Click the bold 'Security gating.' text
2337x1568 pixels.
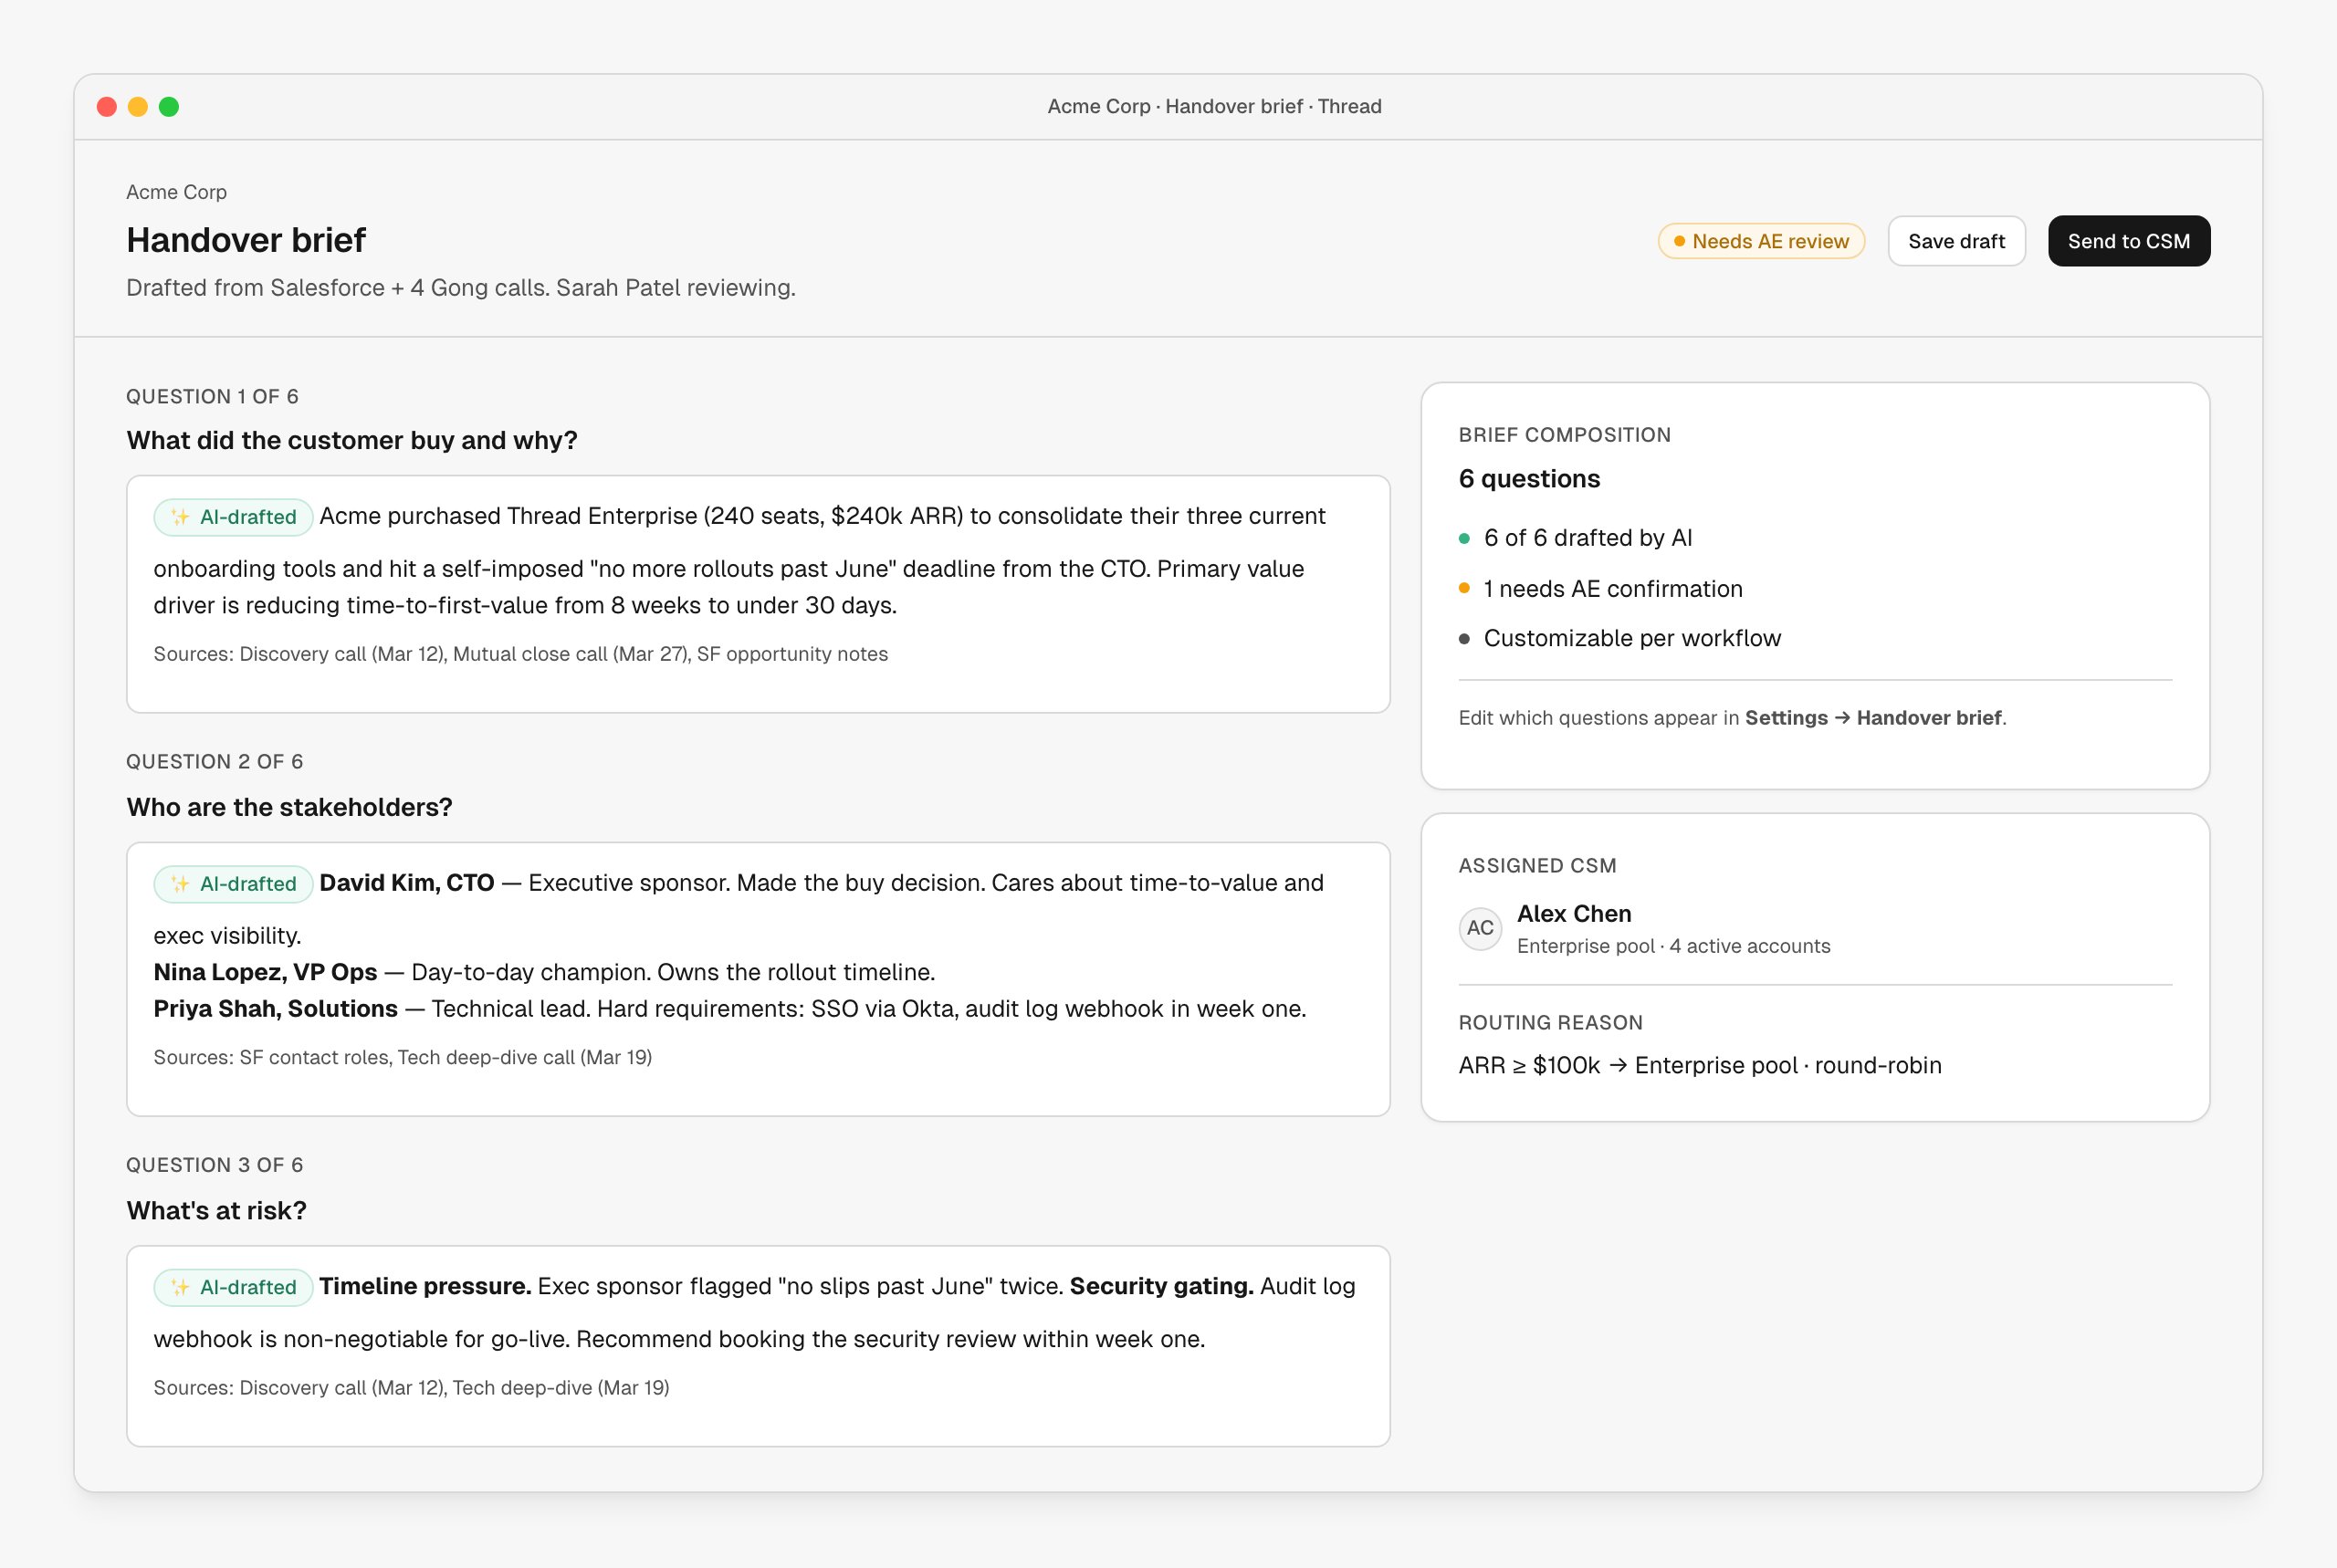tap(1161, 1286)
